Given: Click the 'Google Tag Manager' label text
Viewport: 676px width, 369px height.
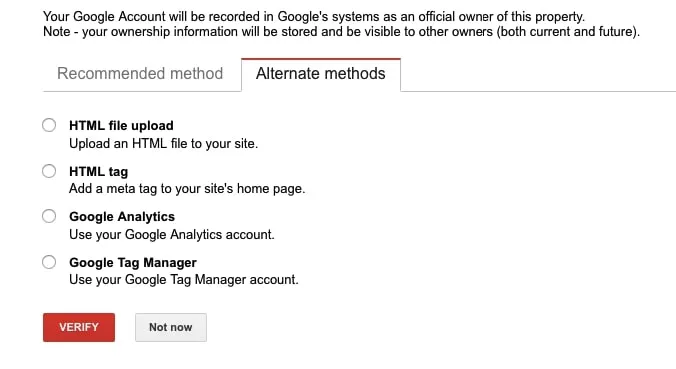Looking at the screenshot, I should [133, 263].
